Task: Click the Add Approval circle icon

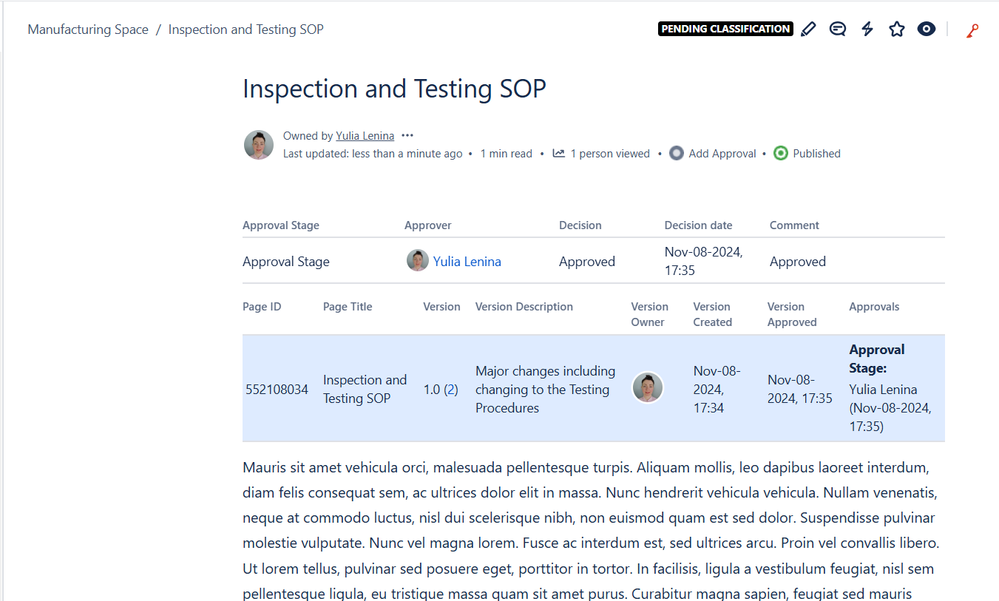Action: pyautogui.click(x=677, y=153)
